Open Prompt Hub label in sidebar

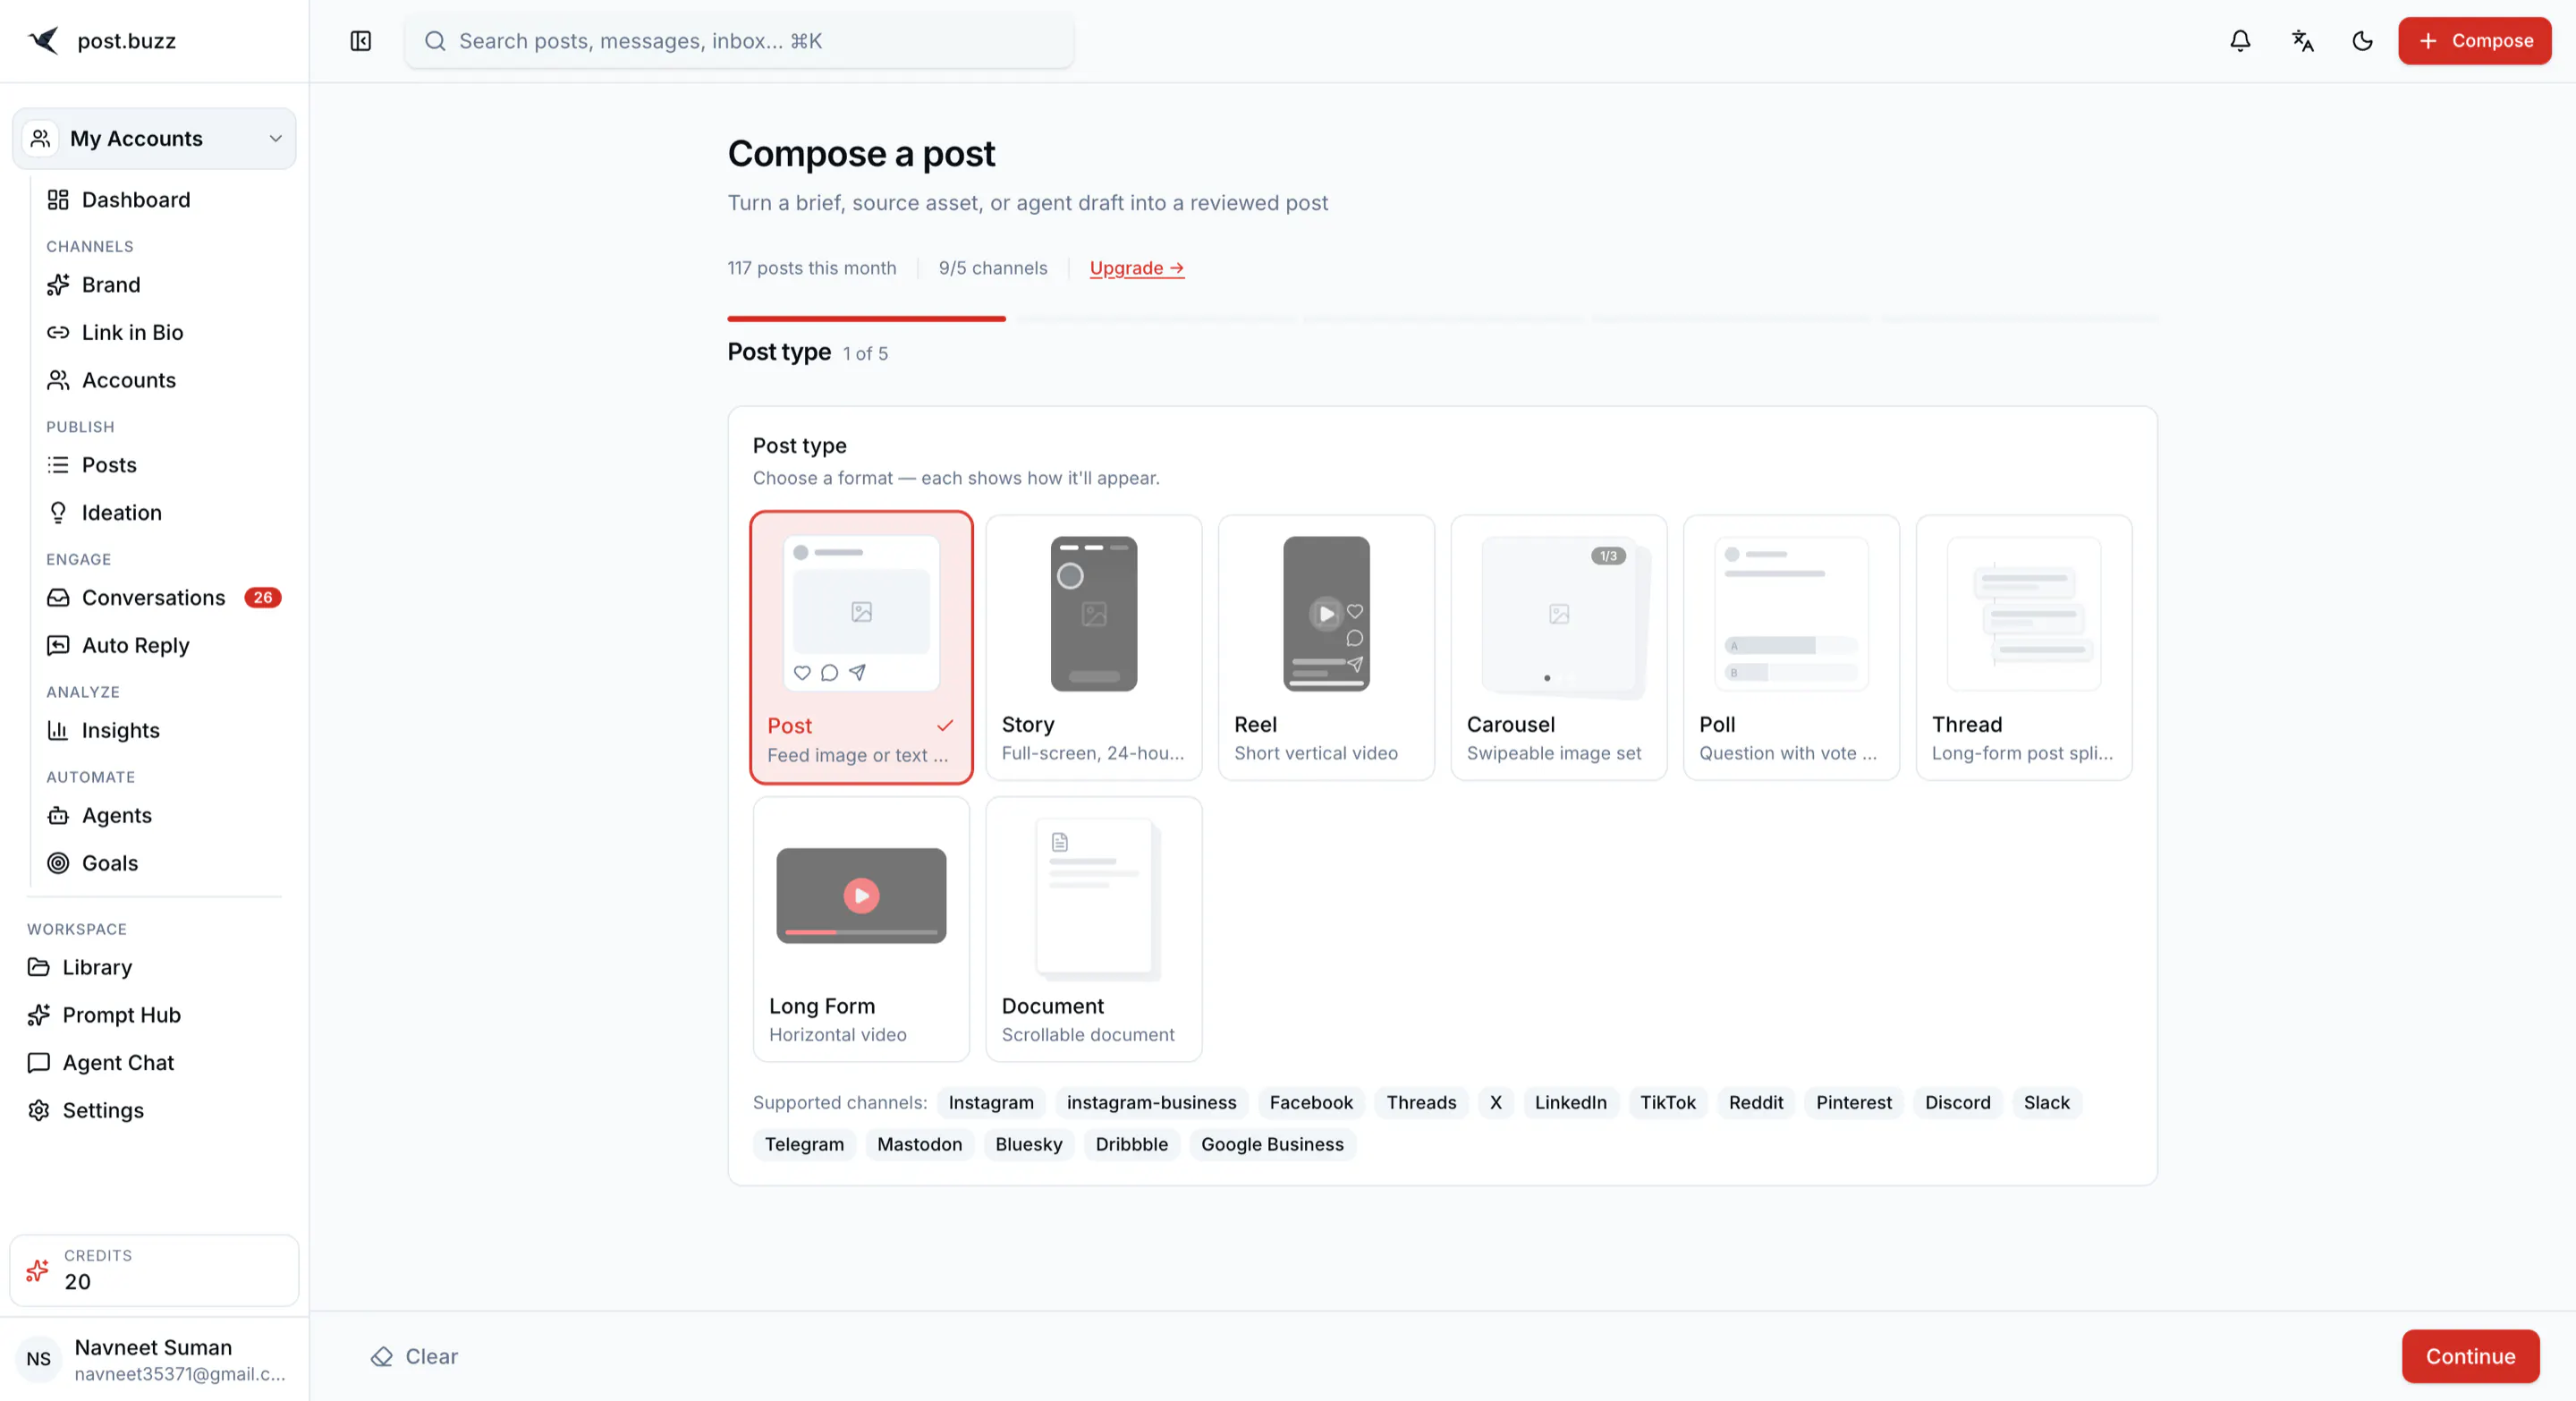[122, 1015]
